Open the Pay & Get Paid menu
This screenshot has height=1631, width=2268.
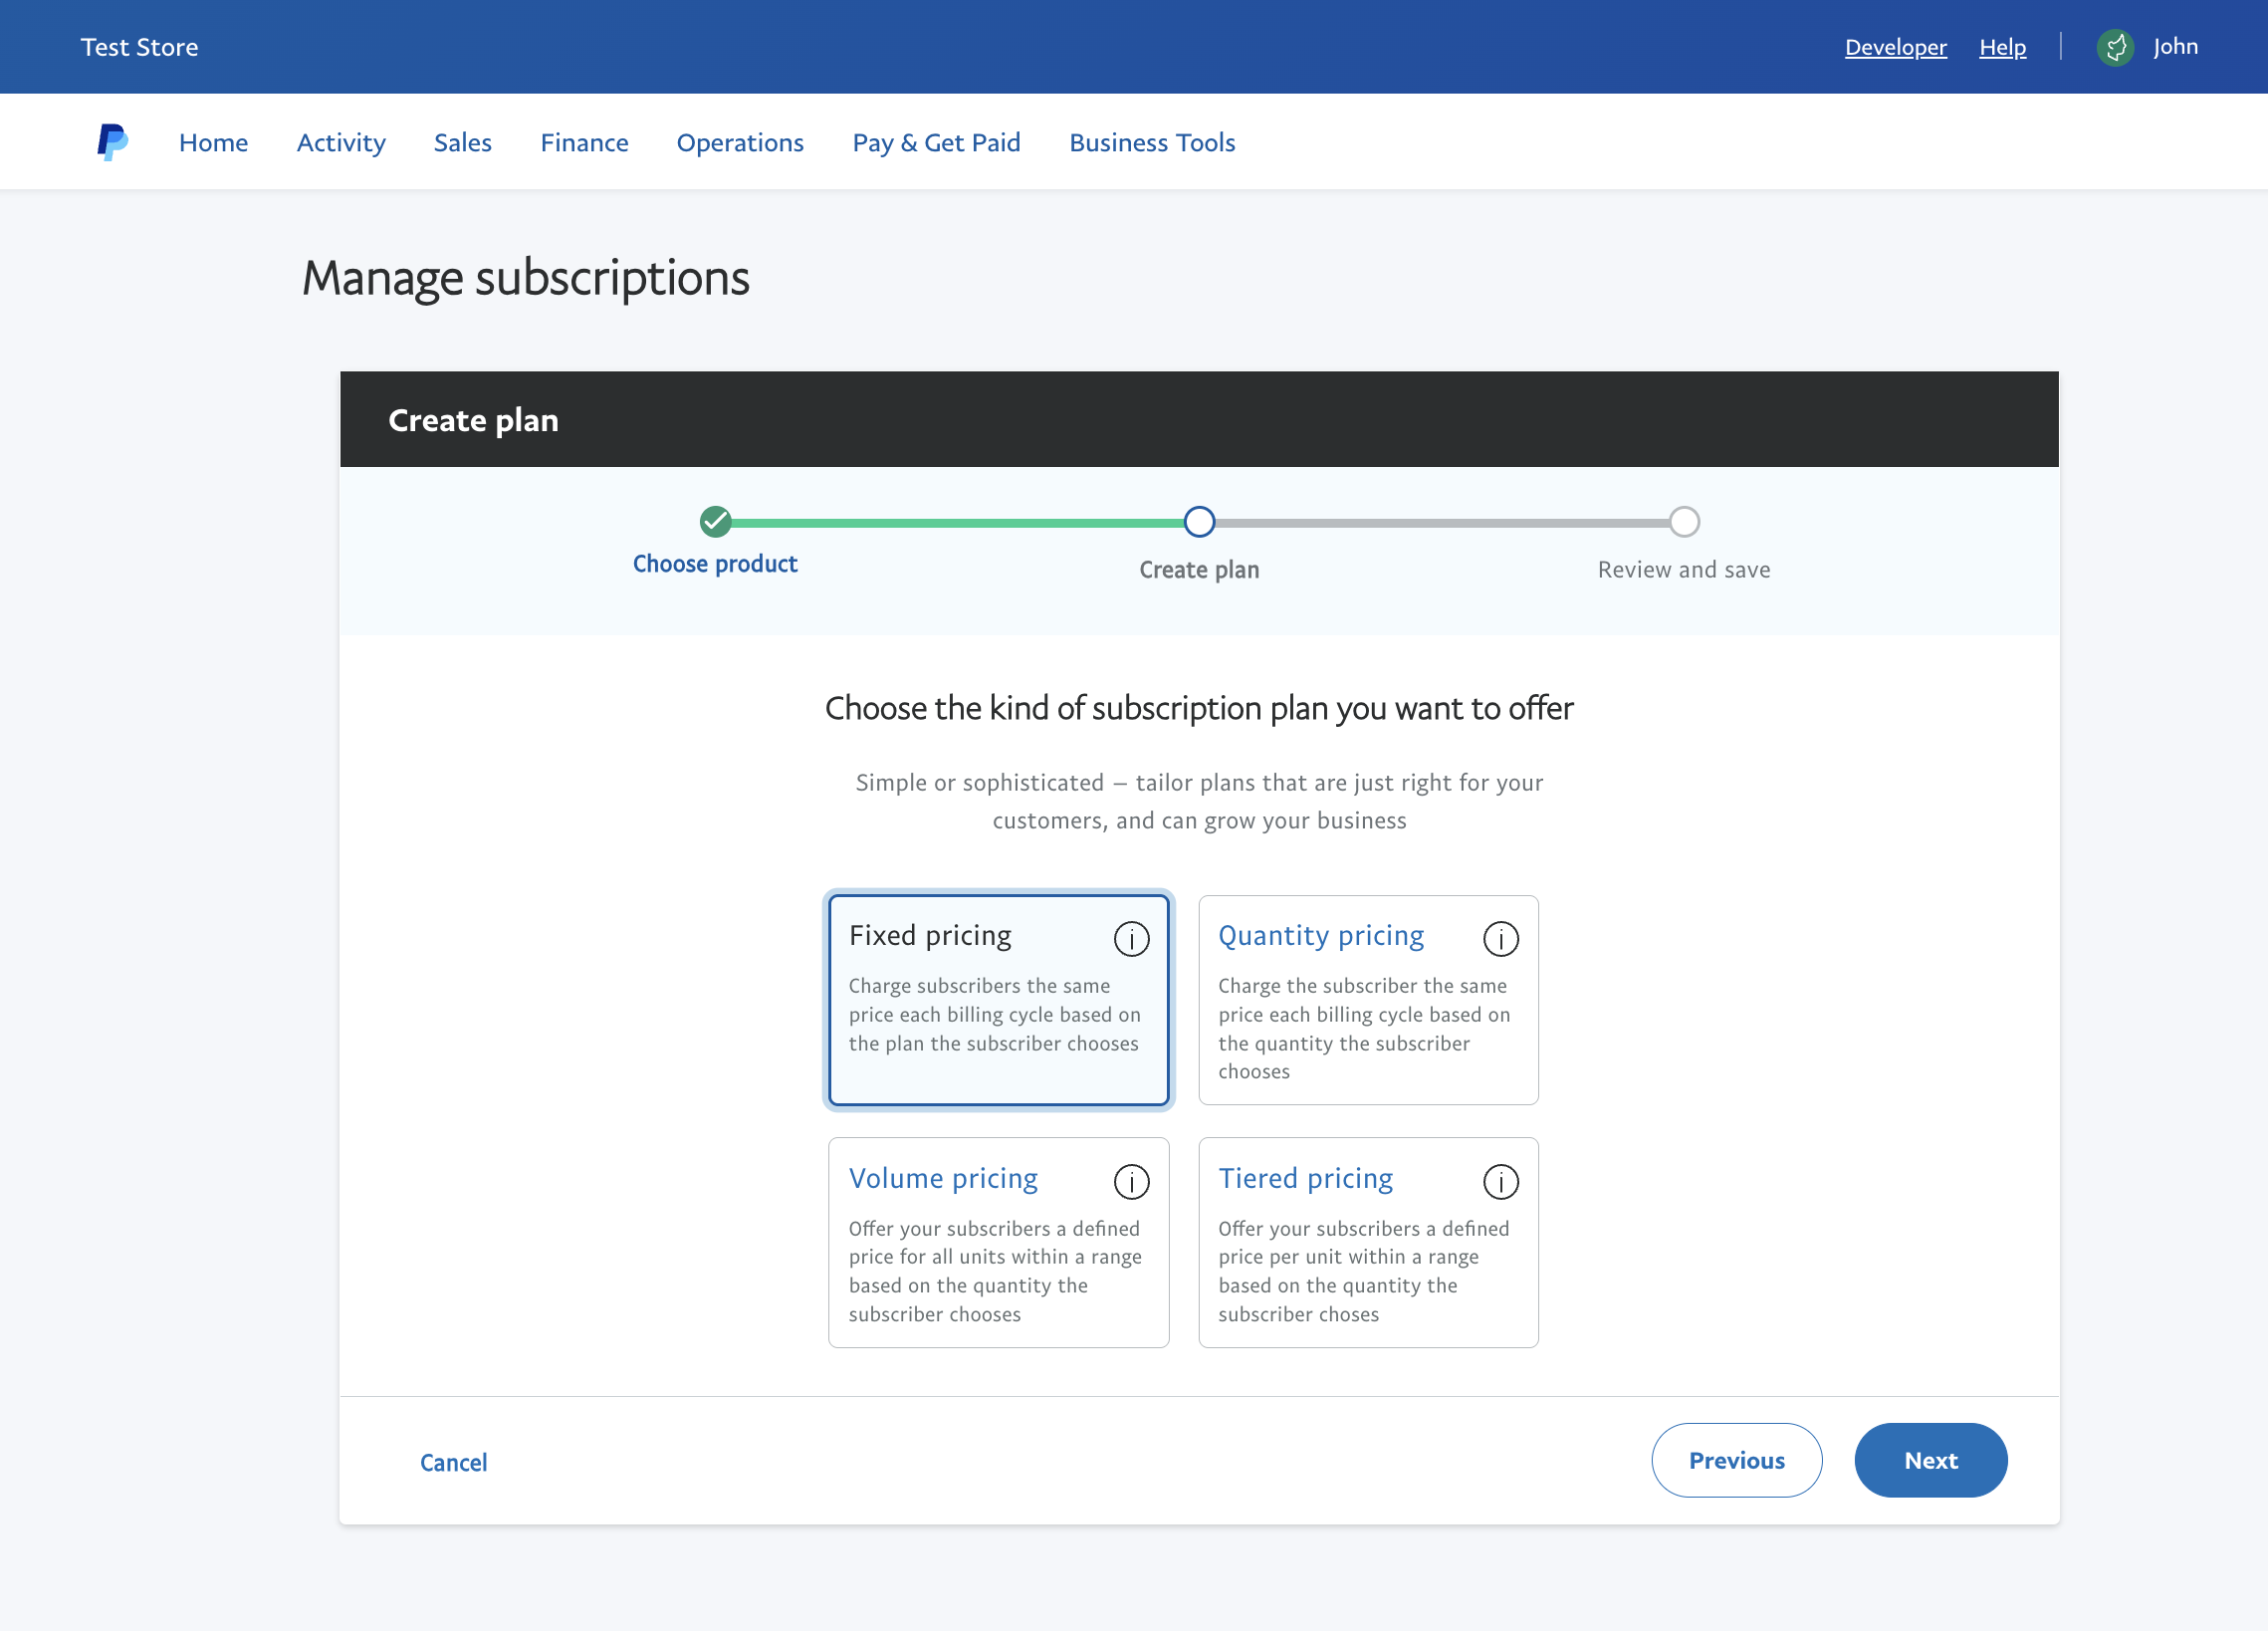pyautogui.click(x=936, y=143)
